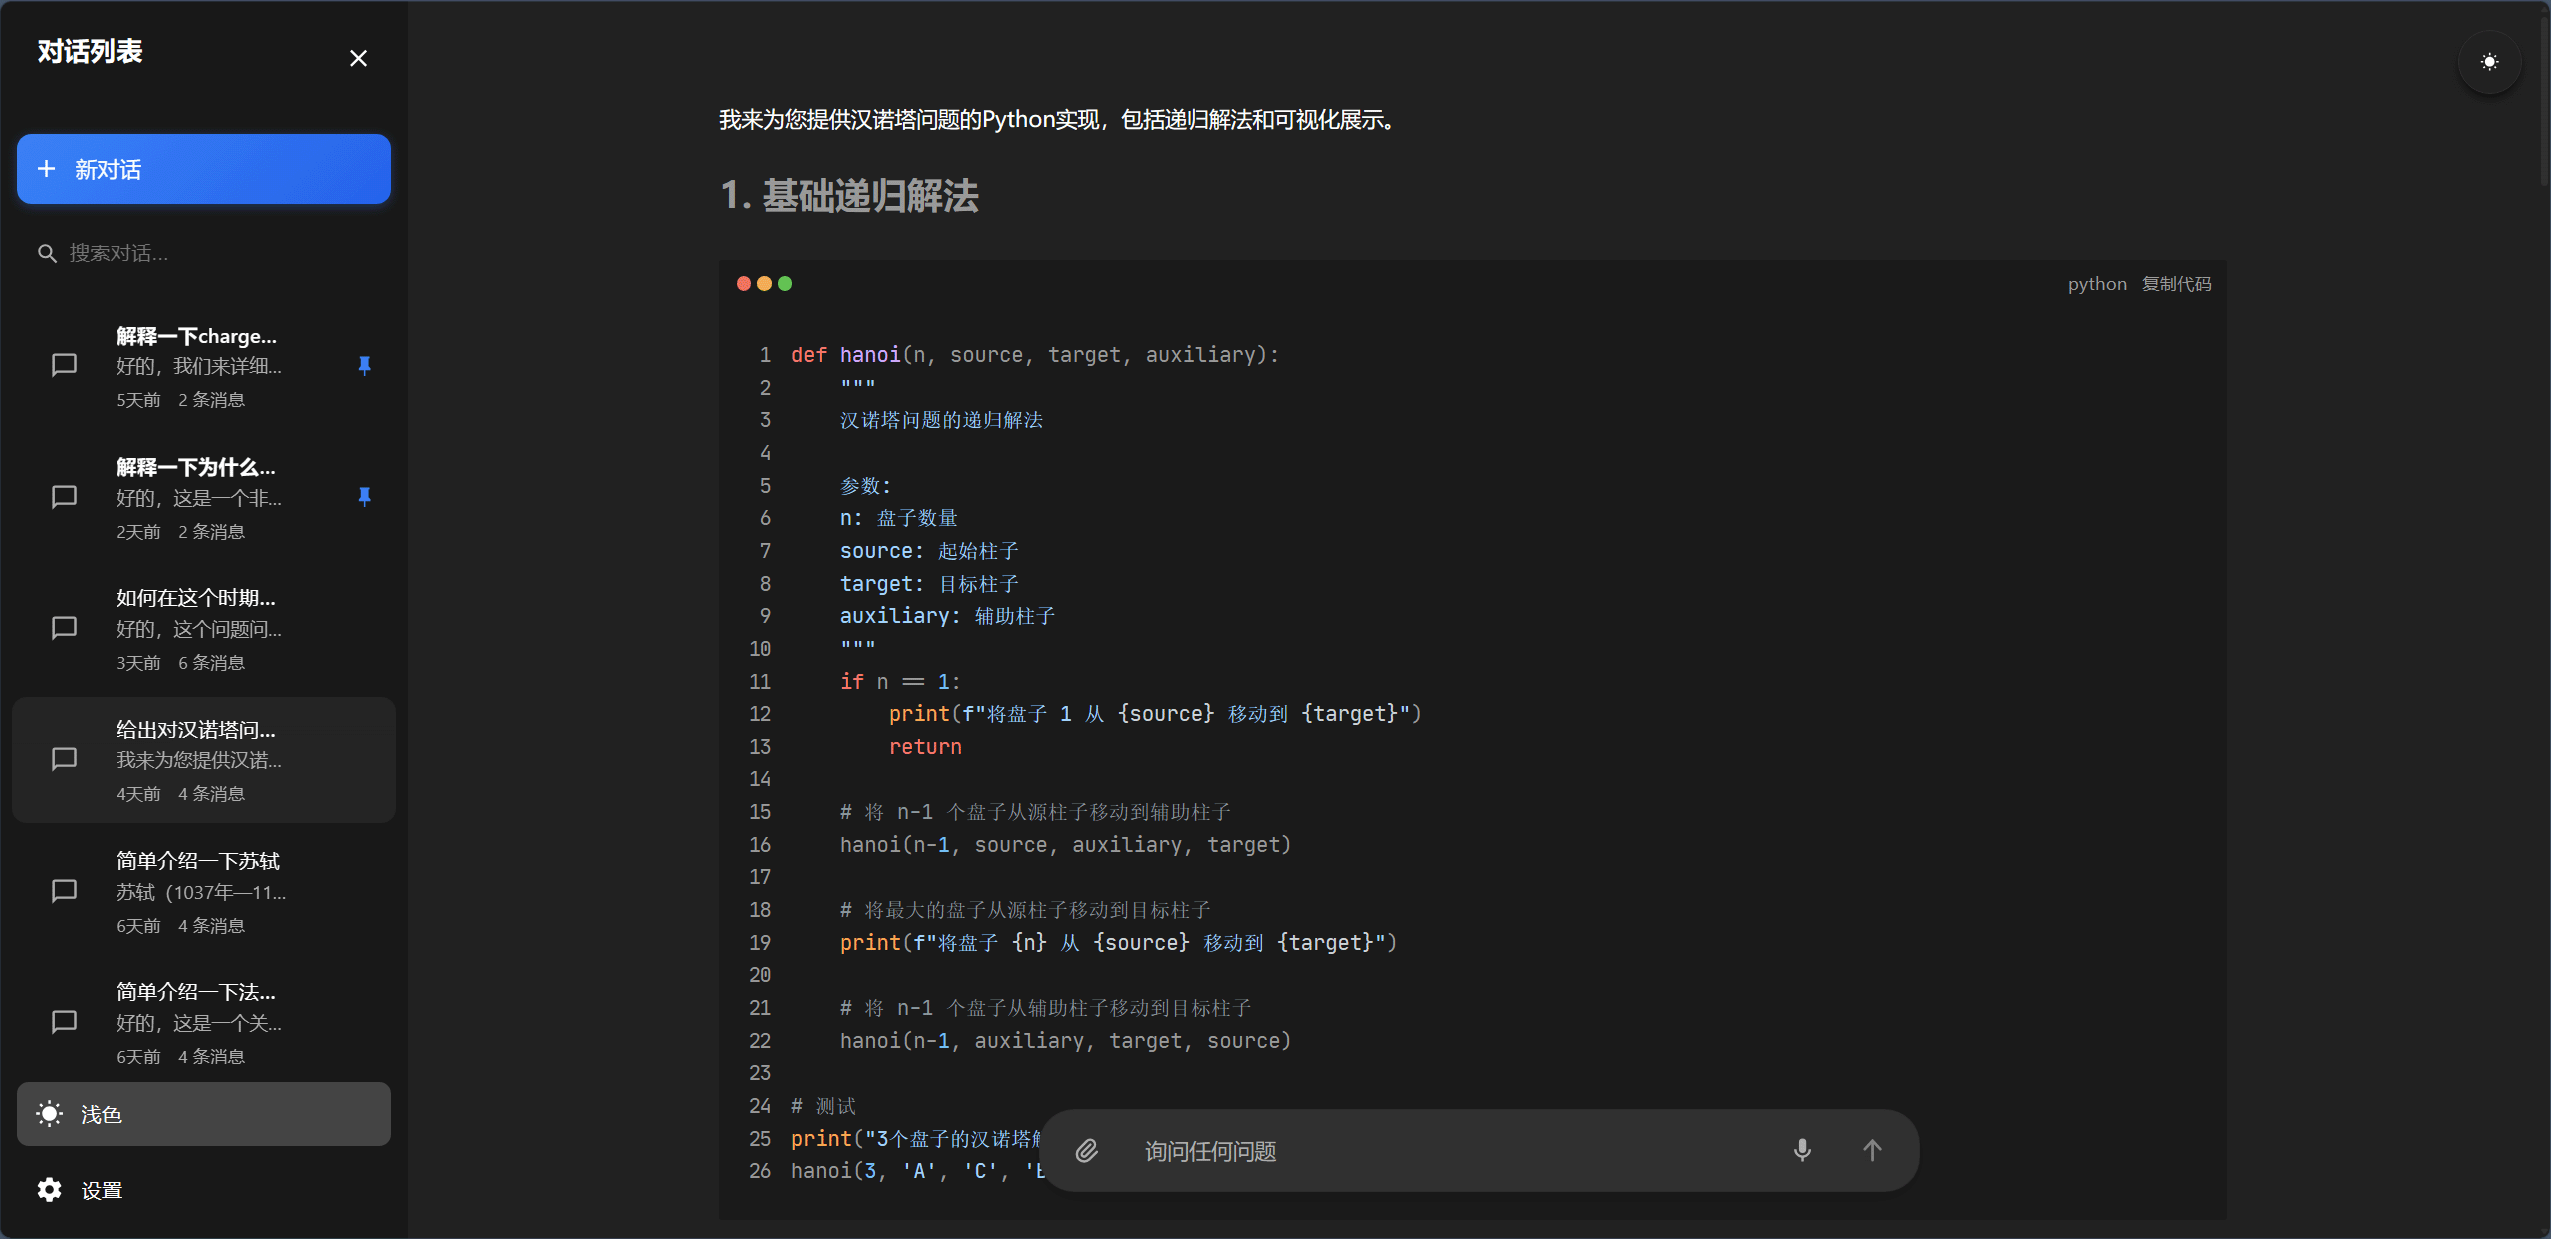
Task: Copy code with 复制代码 button
Action: [2176, 284]
